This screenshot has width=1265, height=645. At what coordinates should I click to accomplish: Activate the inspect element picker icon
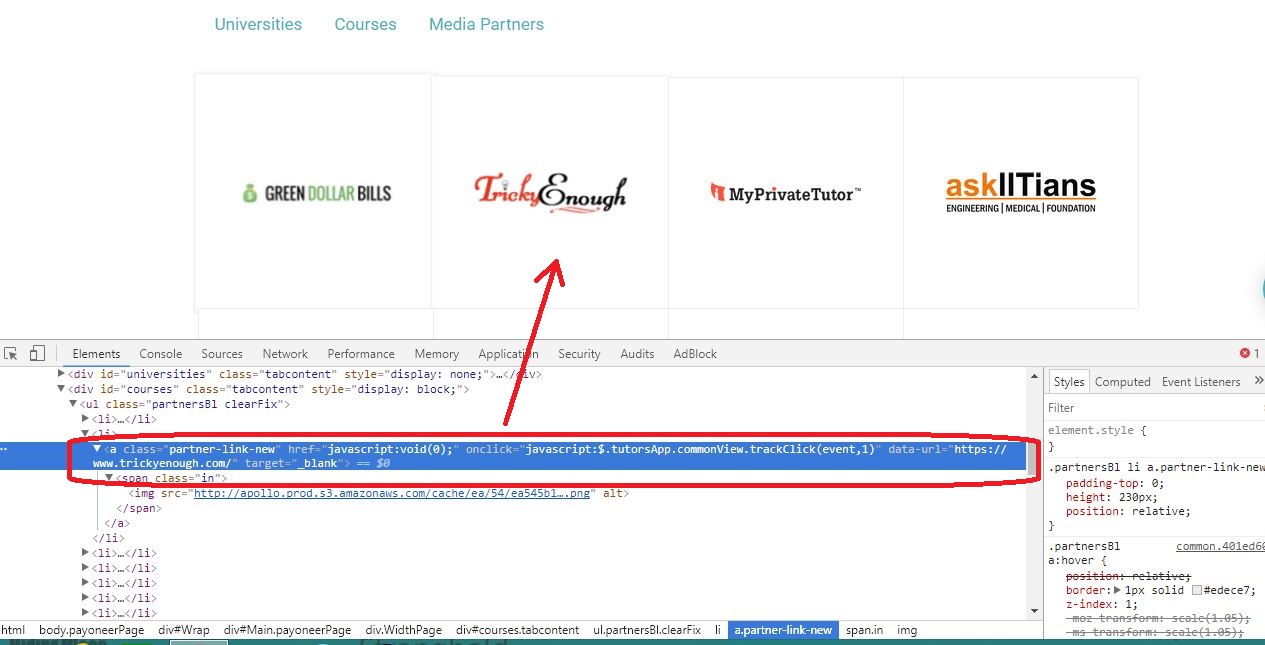11,354
